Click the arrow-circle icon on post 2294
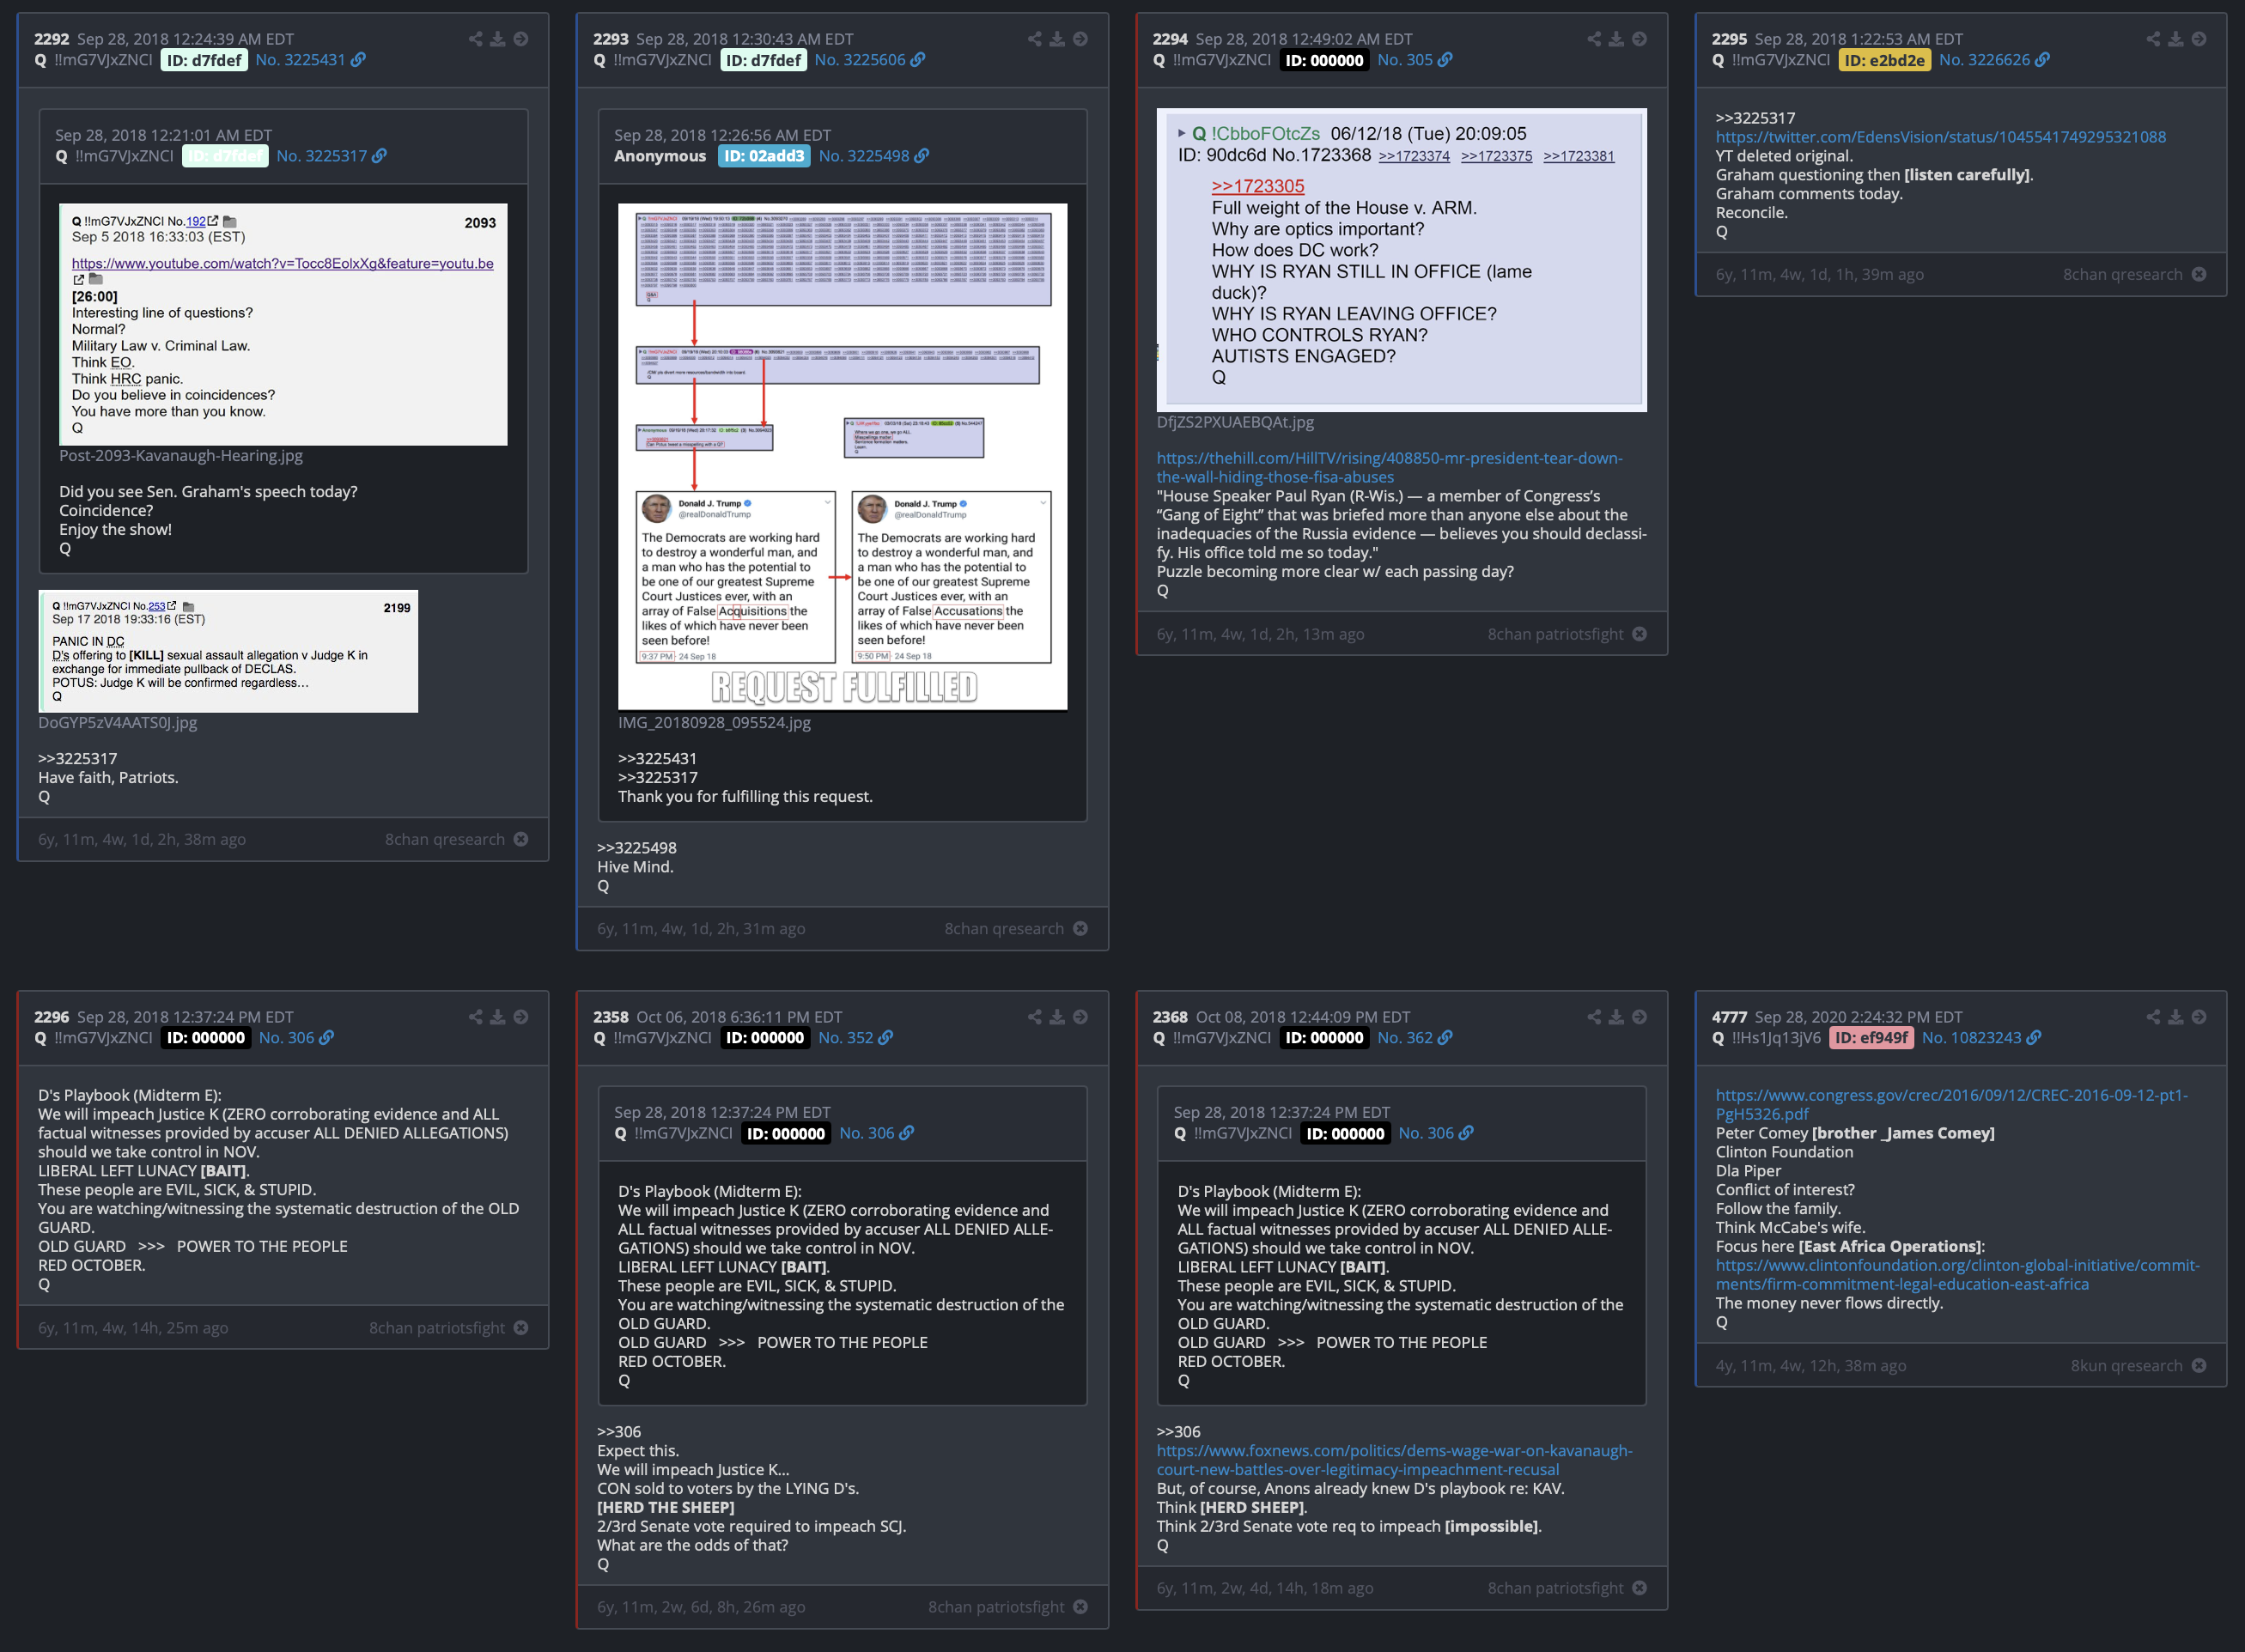Image resolution: width=2245 pixels, height=1652 pixels. pyautogui.click(x=1639, y=39)
